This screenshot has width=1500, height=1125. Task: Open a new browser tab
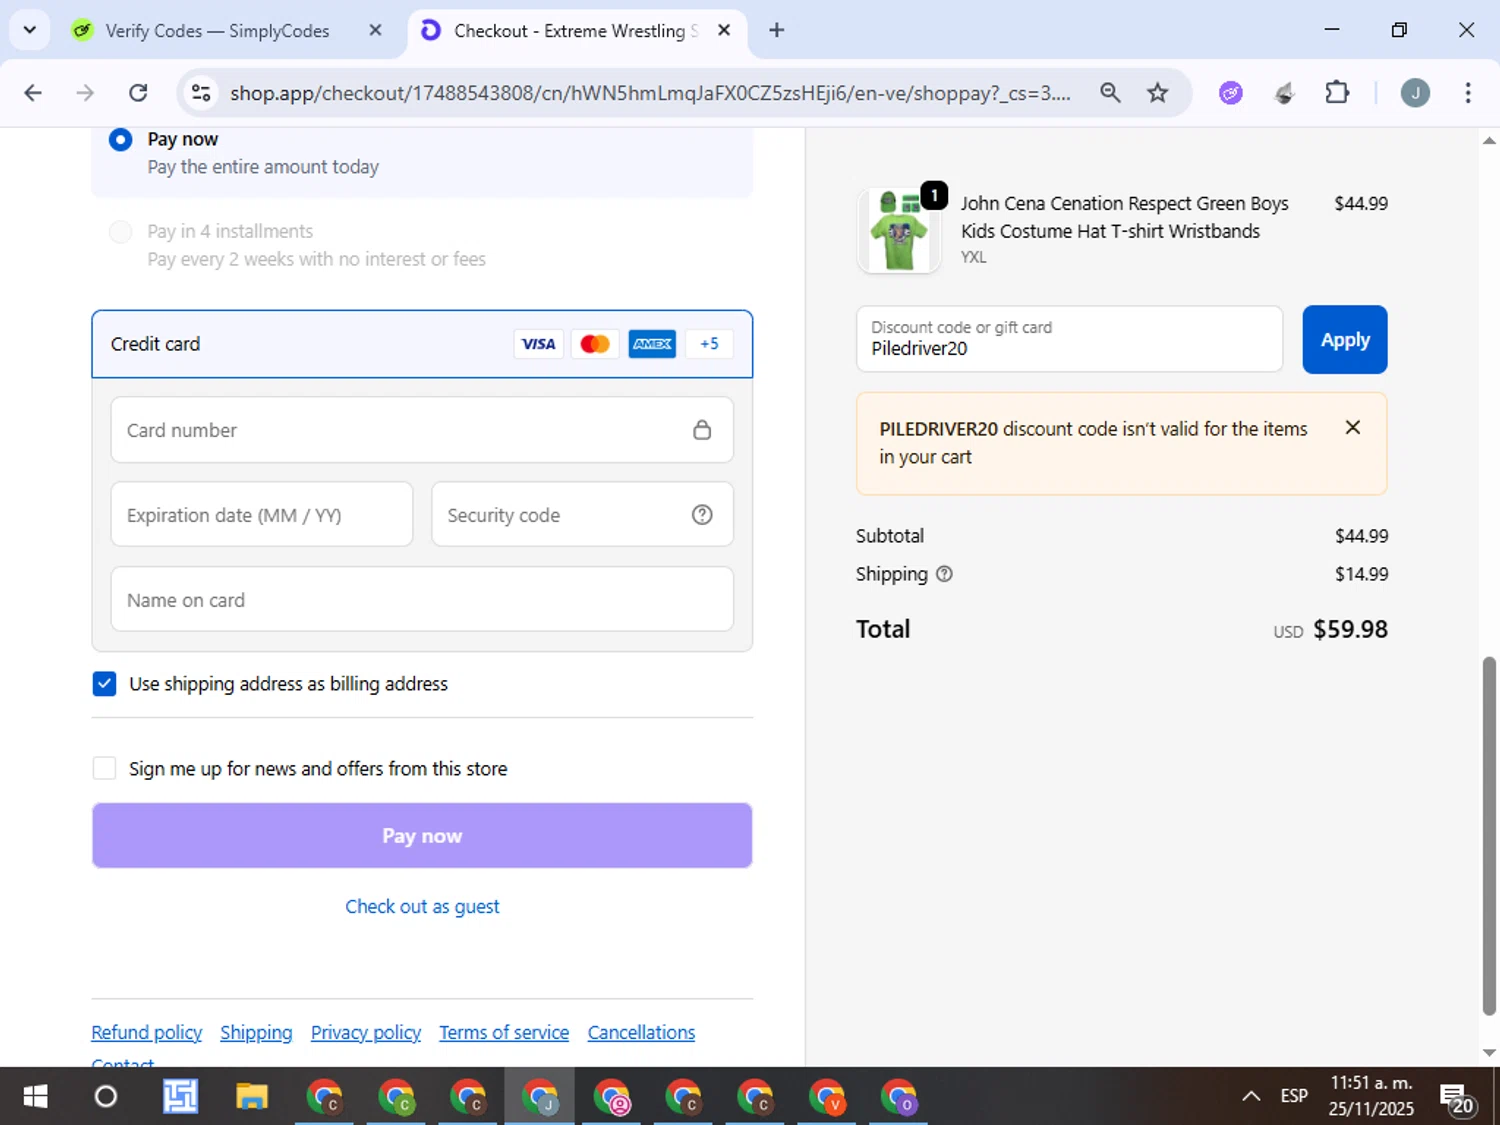(777, 31)
